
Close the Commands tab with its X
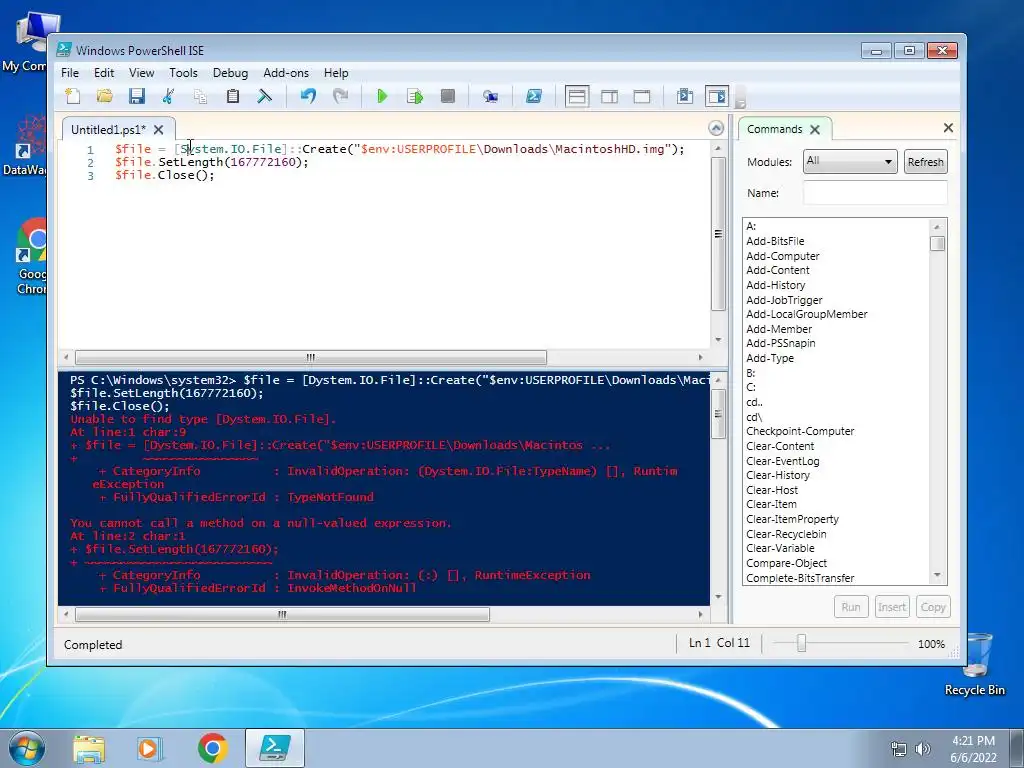pos(815,129)
